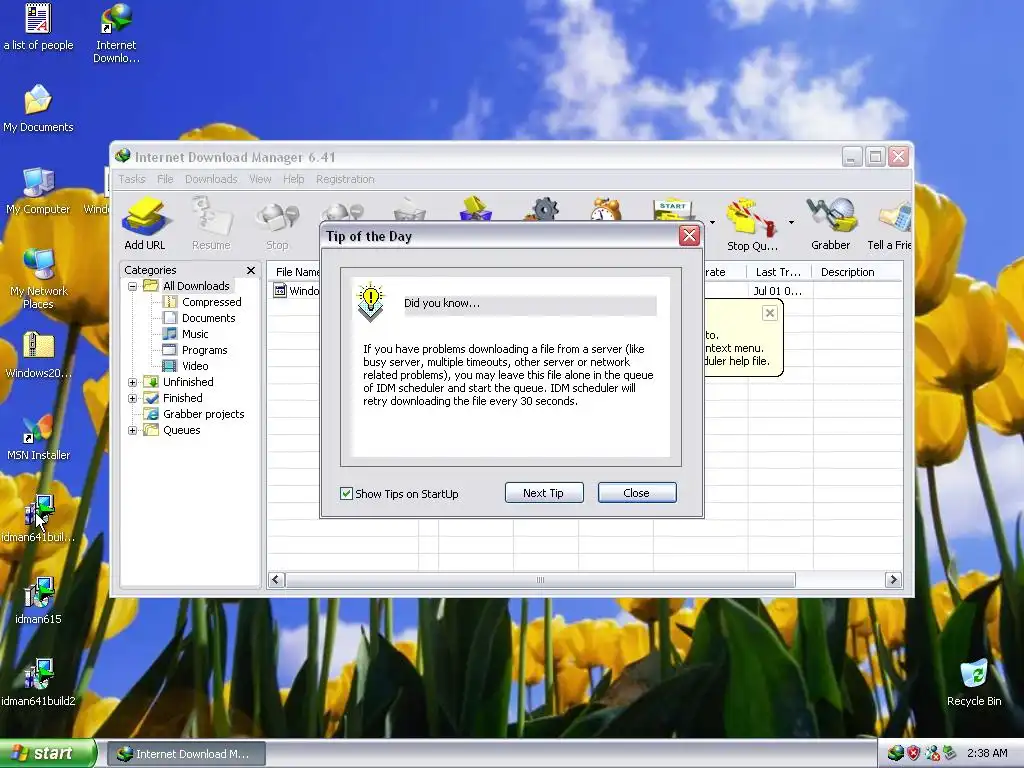The image size is (1024, 768).
Task: Expand the Queues tree node
Action: click(133, 430)
